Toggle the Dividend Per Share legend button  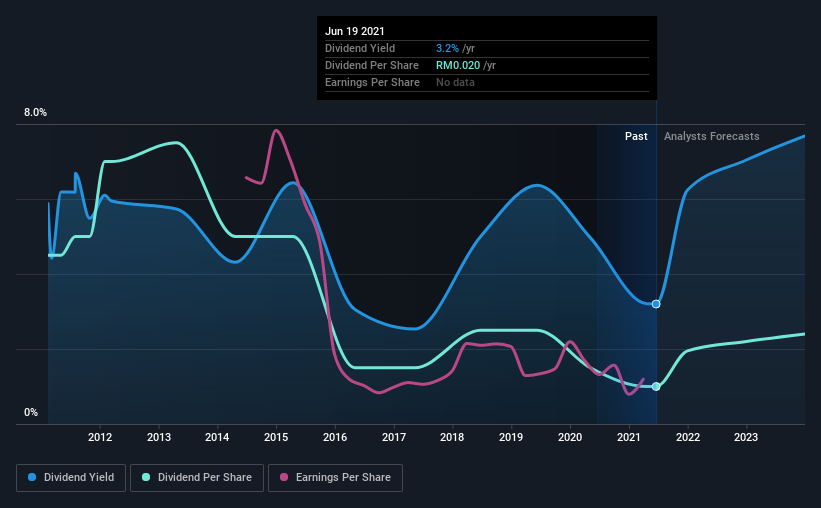pyautogui.click(x=197, y=478)
